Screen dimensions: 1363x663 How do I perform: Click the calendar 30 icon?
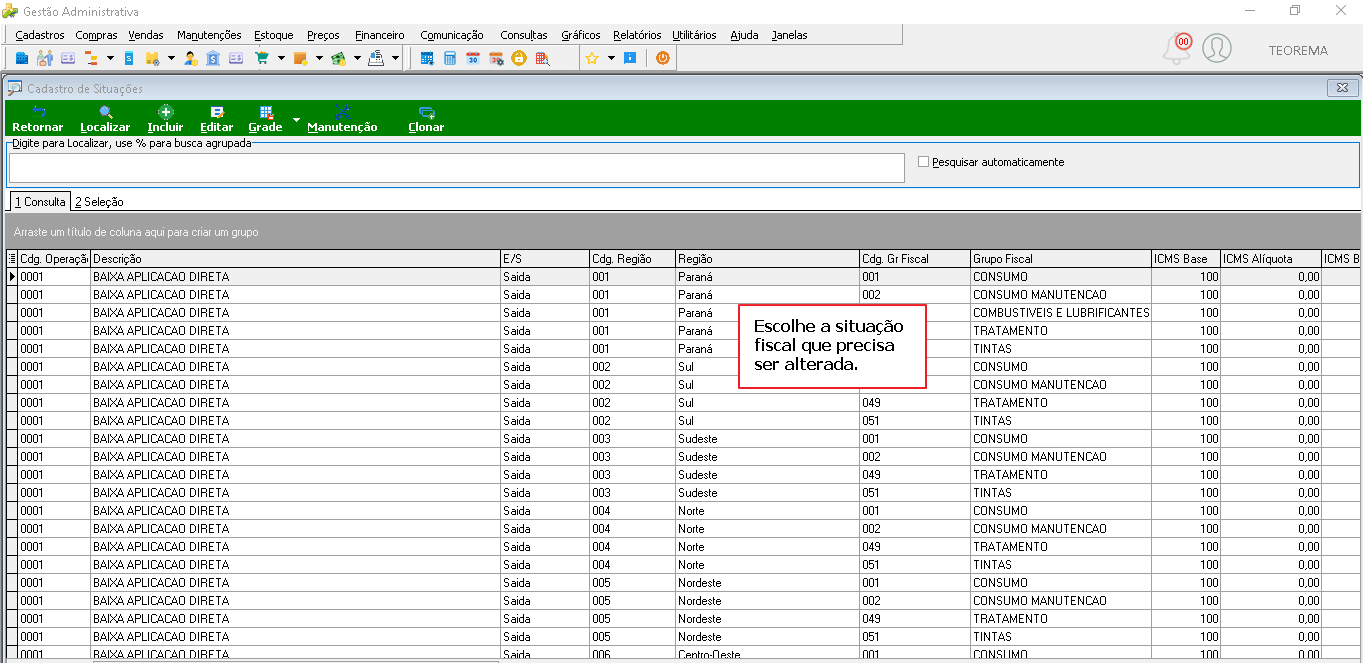point(473,58)
